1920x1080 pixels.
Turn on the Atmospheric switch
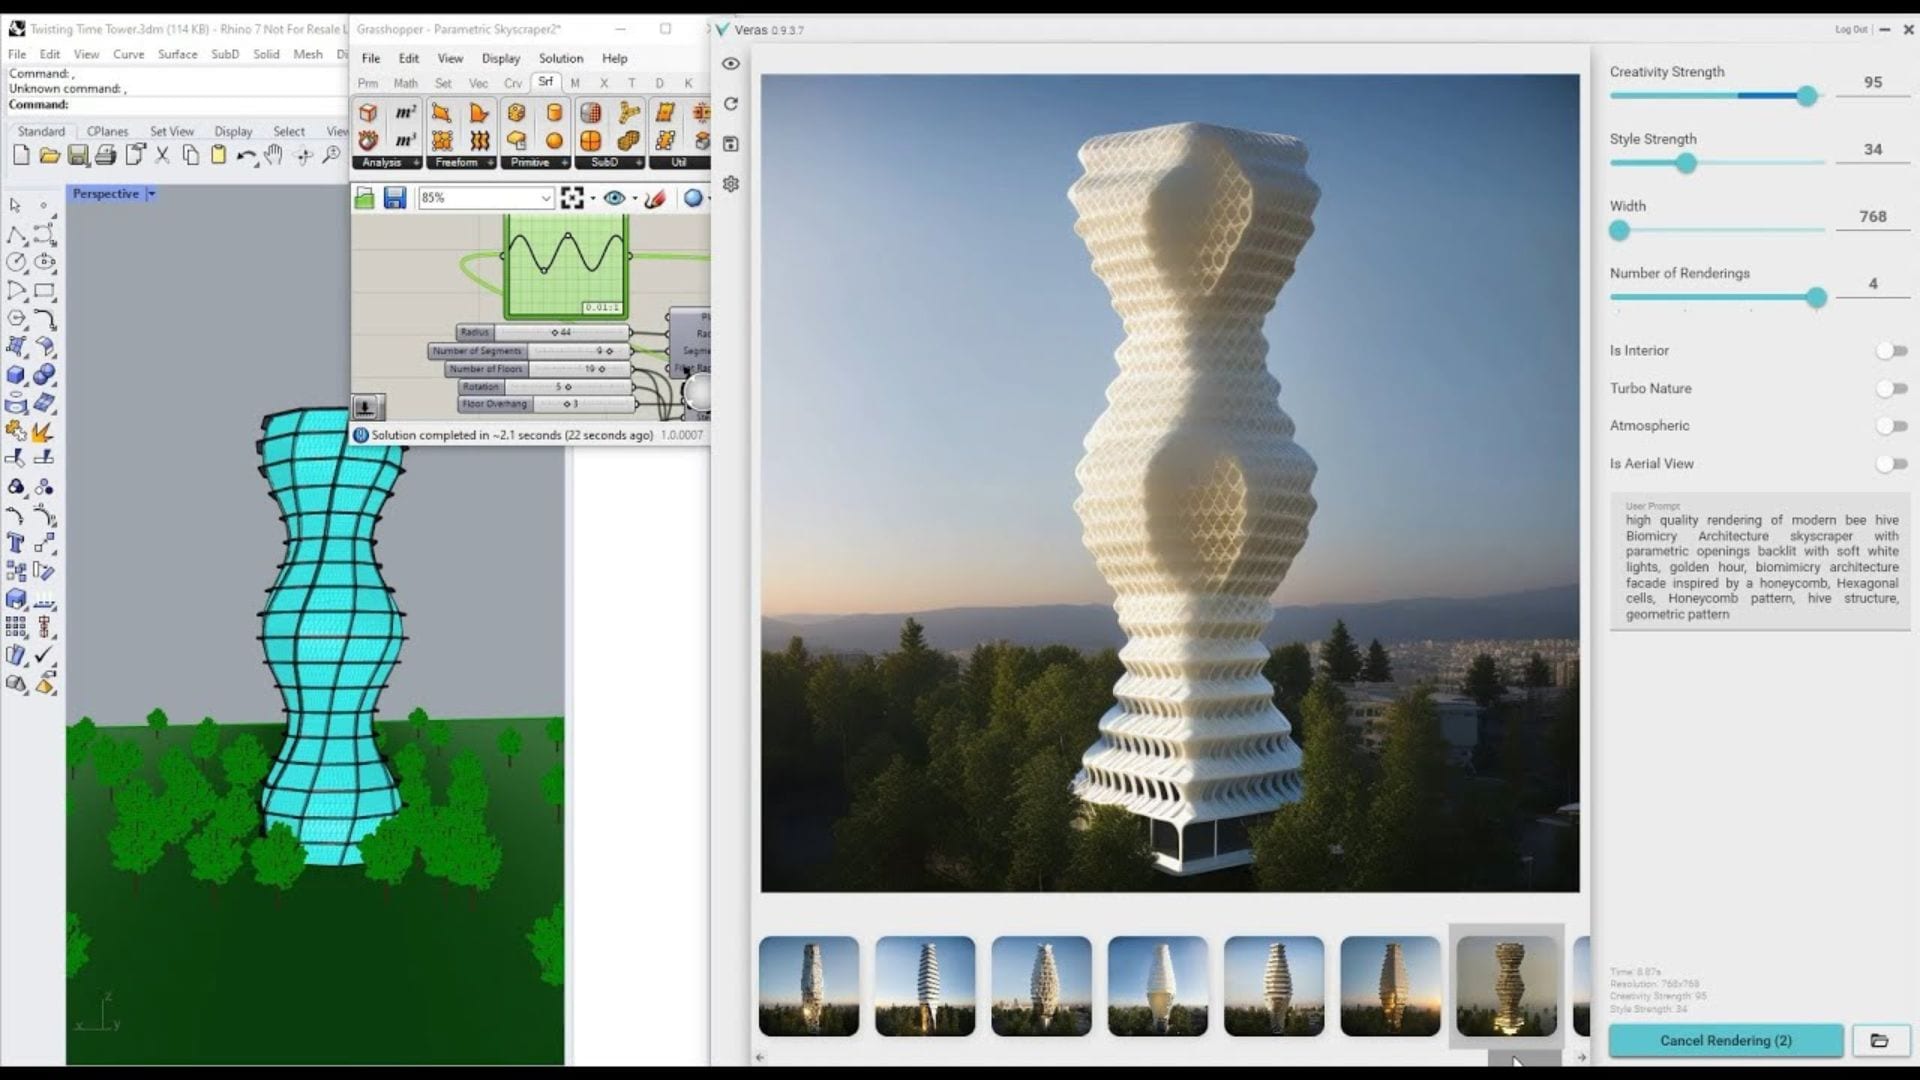point(1892,426)
